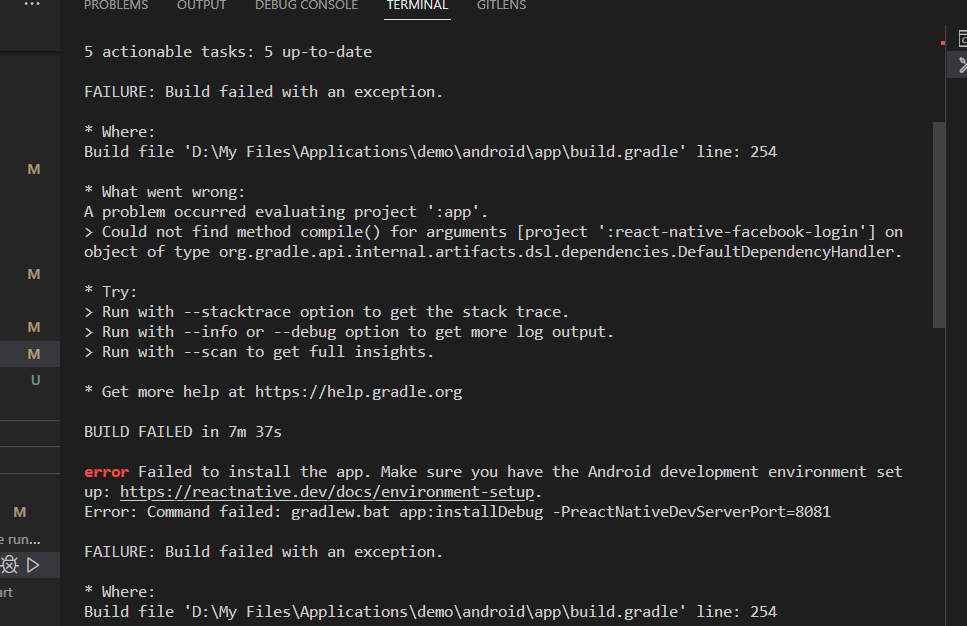
Task: Click the green U untracked badge
Action: [36, 380]
